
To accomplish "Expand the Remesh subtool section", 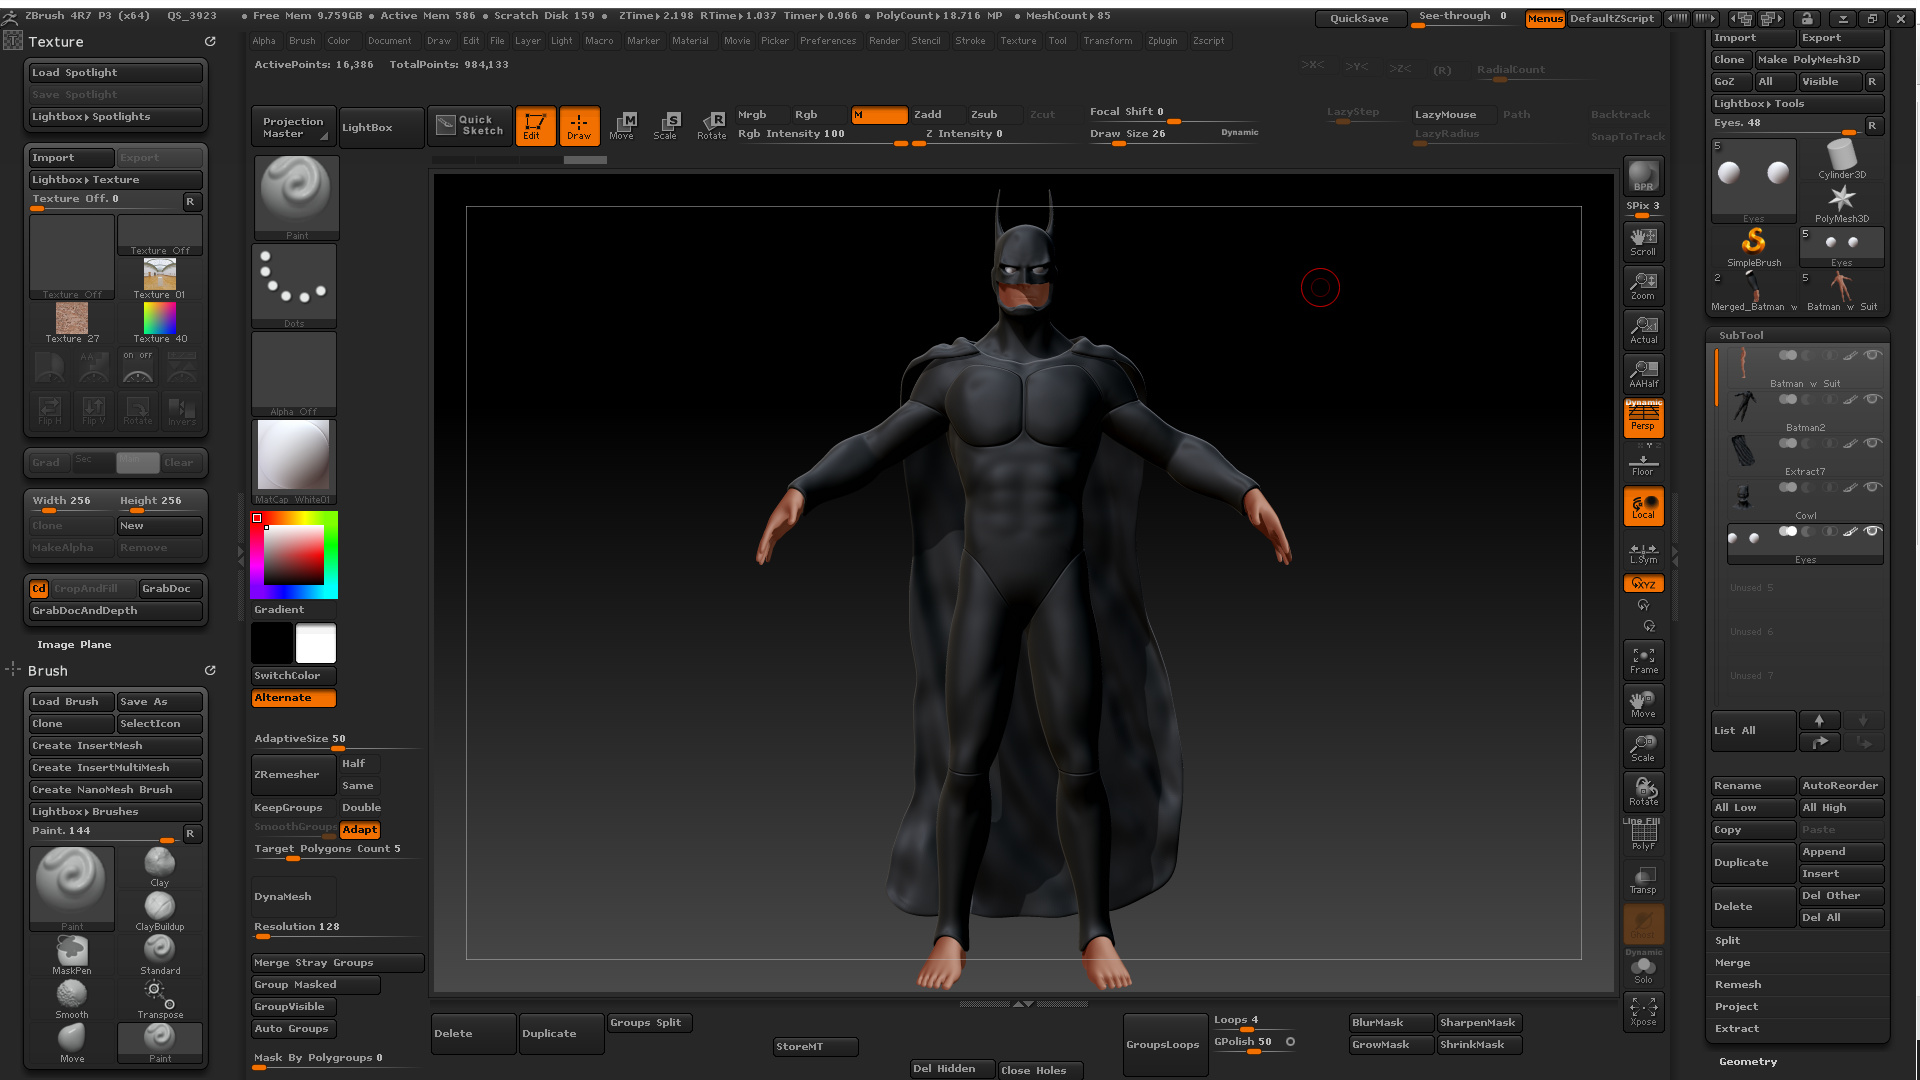I will point(1738,985).
